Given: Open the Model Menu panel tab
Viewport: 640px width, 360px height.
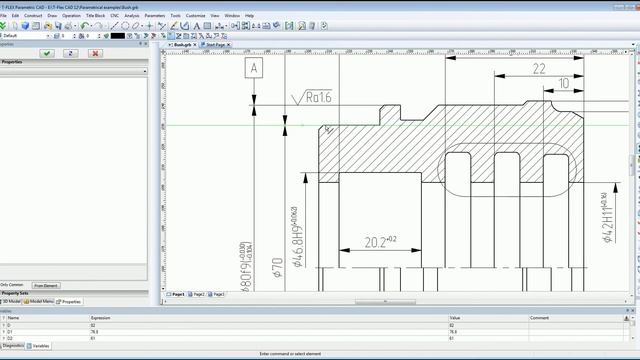Looking at the screenshot, I should coord(38,301).
